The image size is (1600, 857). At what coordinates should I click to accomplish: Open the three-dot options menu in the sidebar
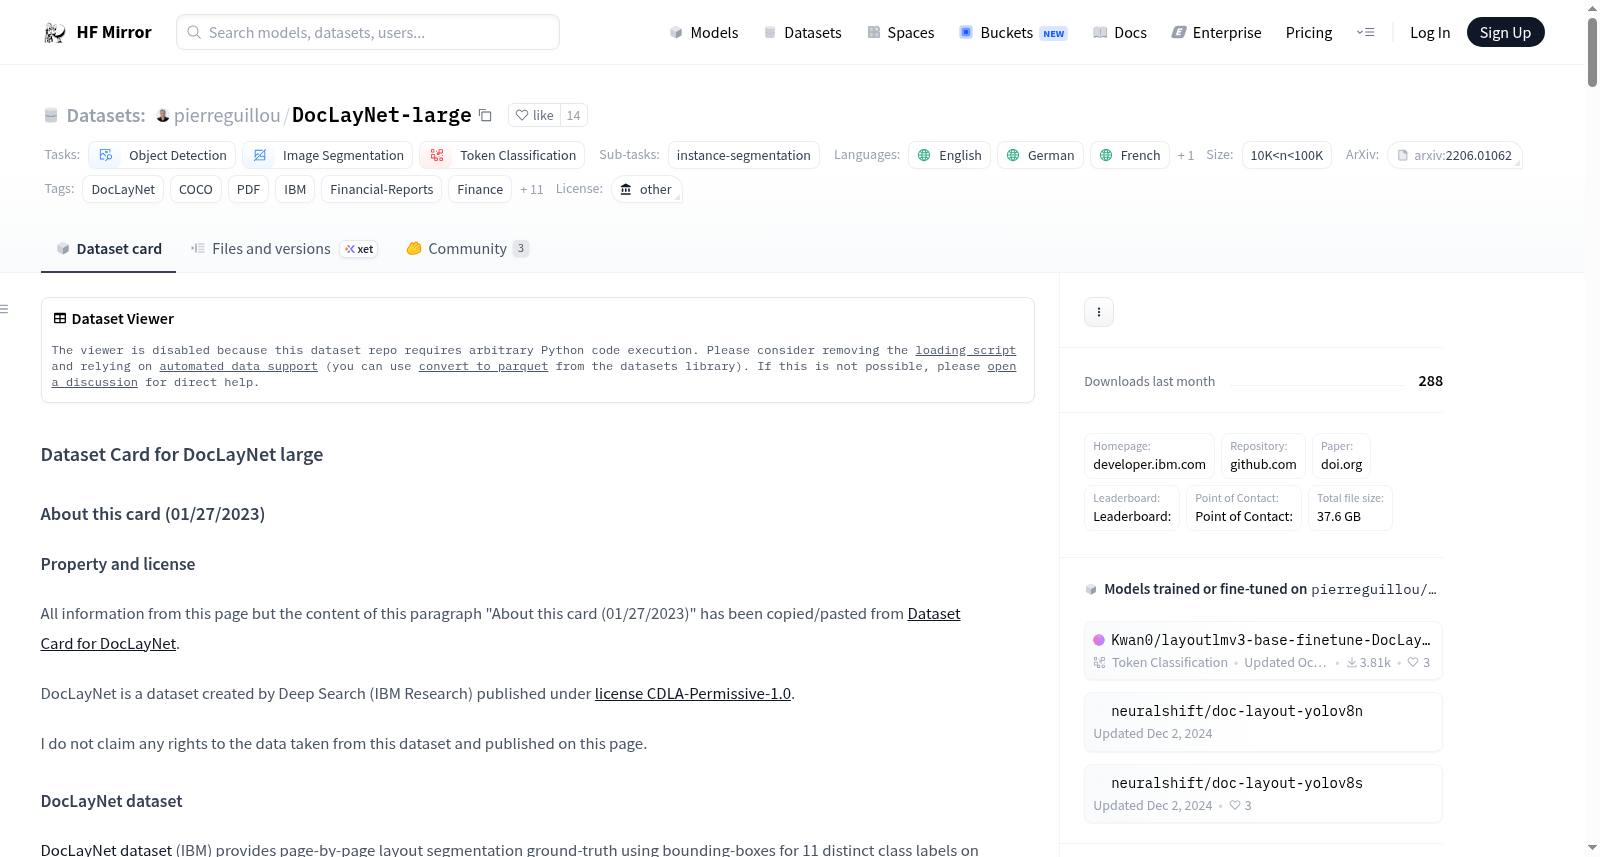[x=1099, y=312]
